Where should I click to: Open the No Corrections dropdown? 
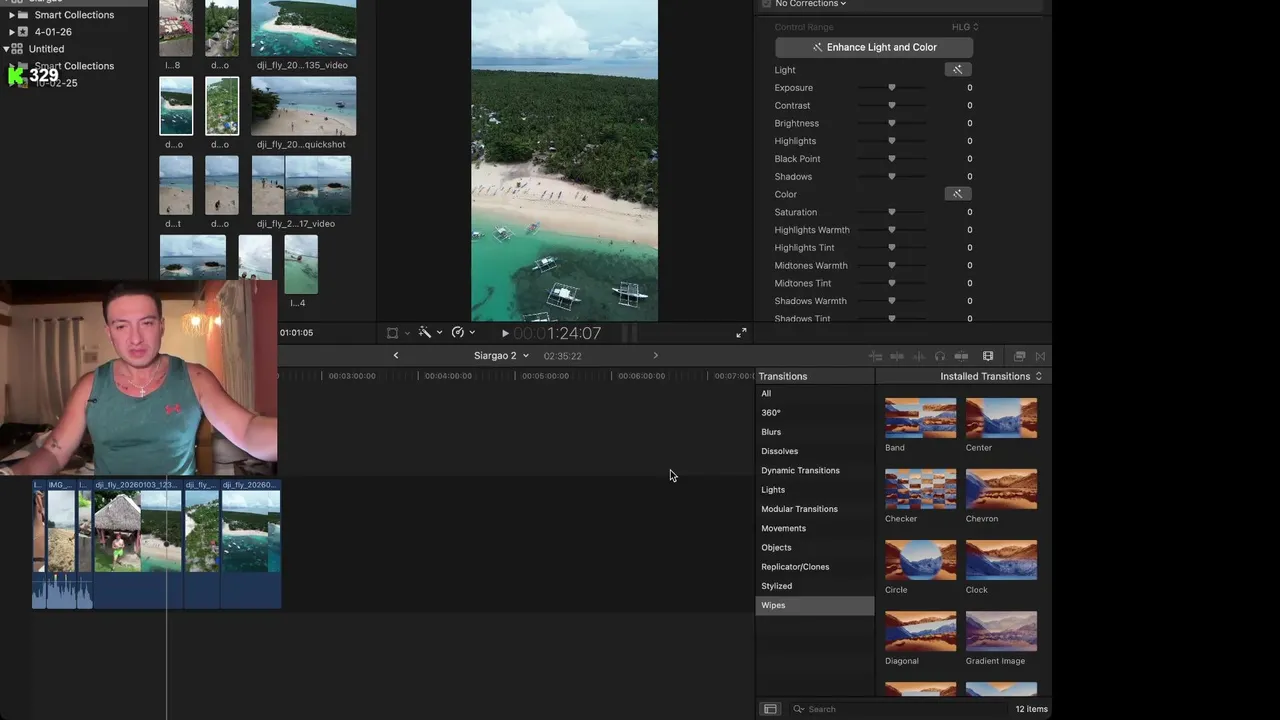tap(811, 4)
